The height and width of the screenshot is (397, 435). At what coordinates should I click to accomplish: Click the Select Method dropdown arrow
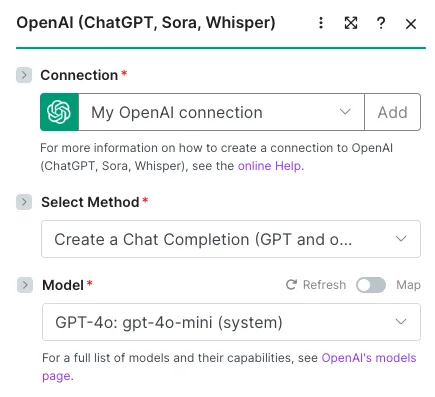coord(401,238)
